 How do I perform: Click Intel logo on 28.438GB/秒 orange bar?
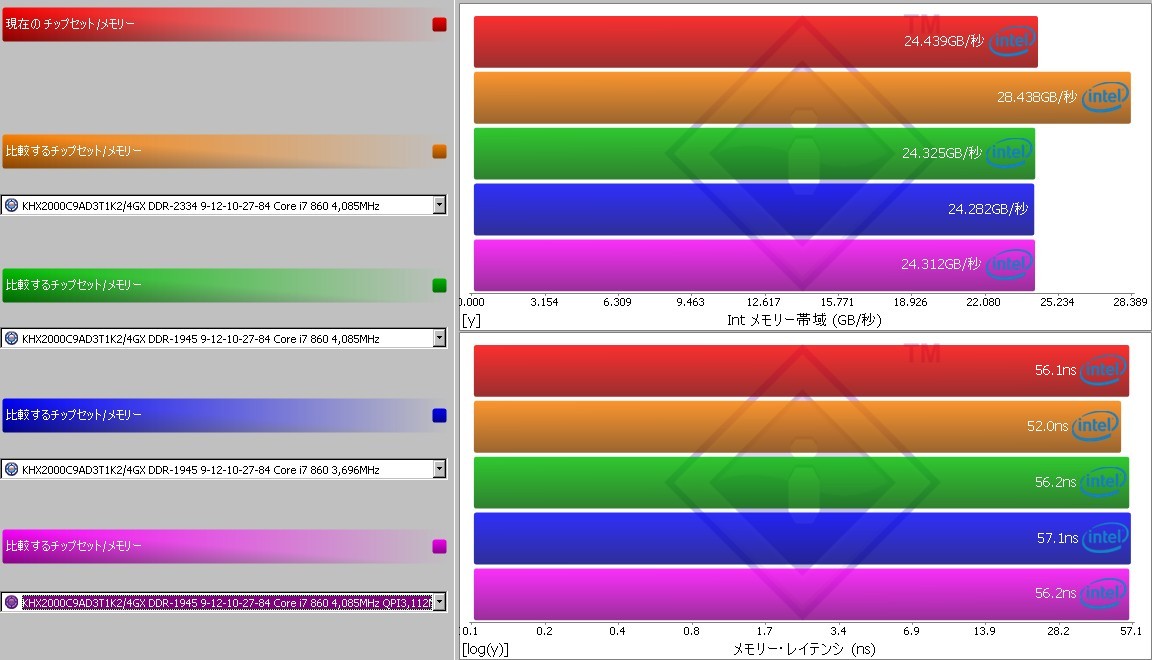pyautogui.click(x=1105, y=96)
